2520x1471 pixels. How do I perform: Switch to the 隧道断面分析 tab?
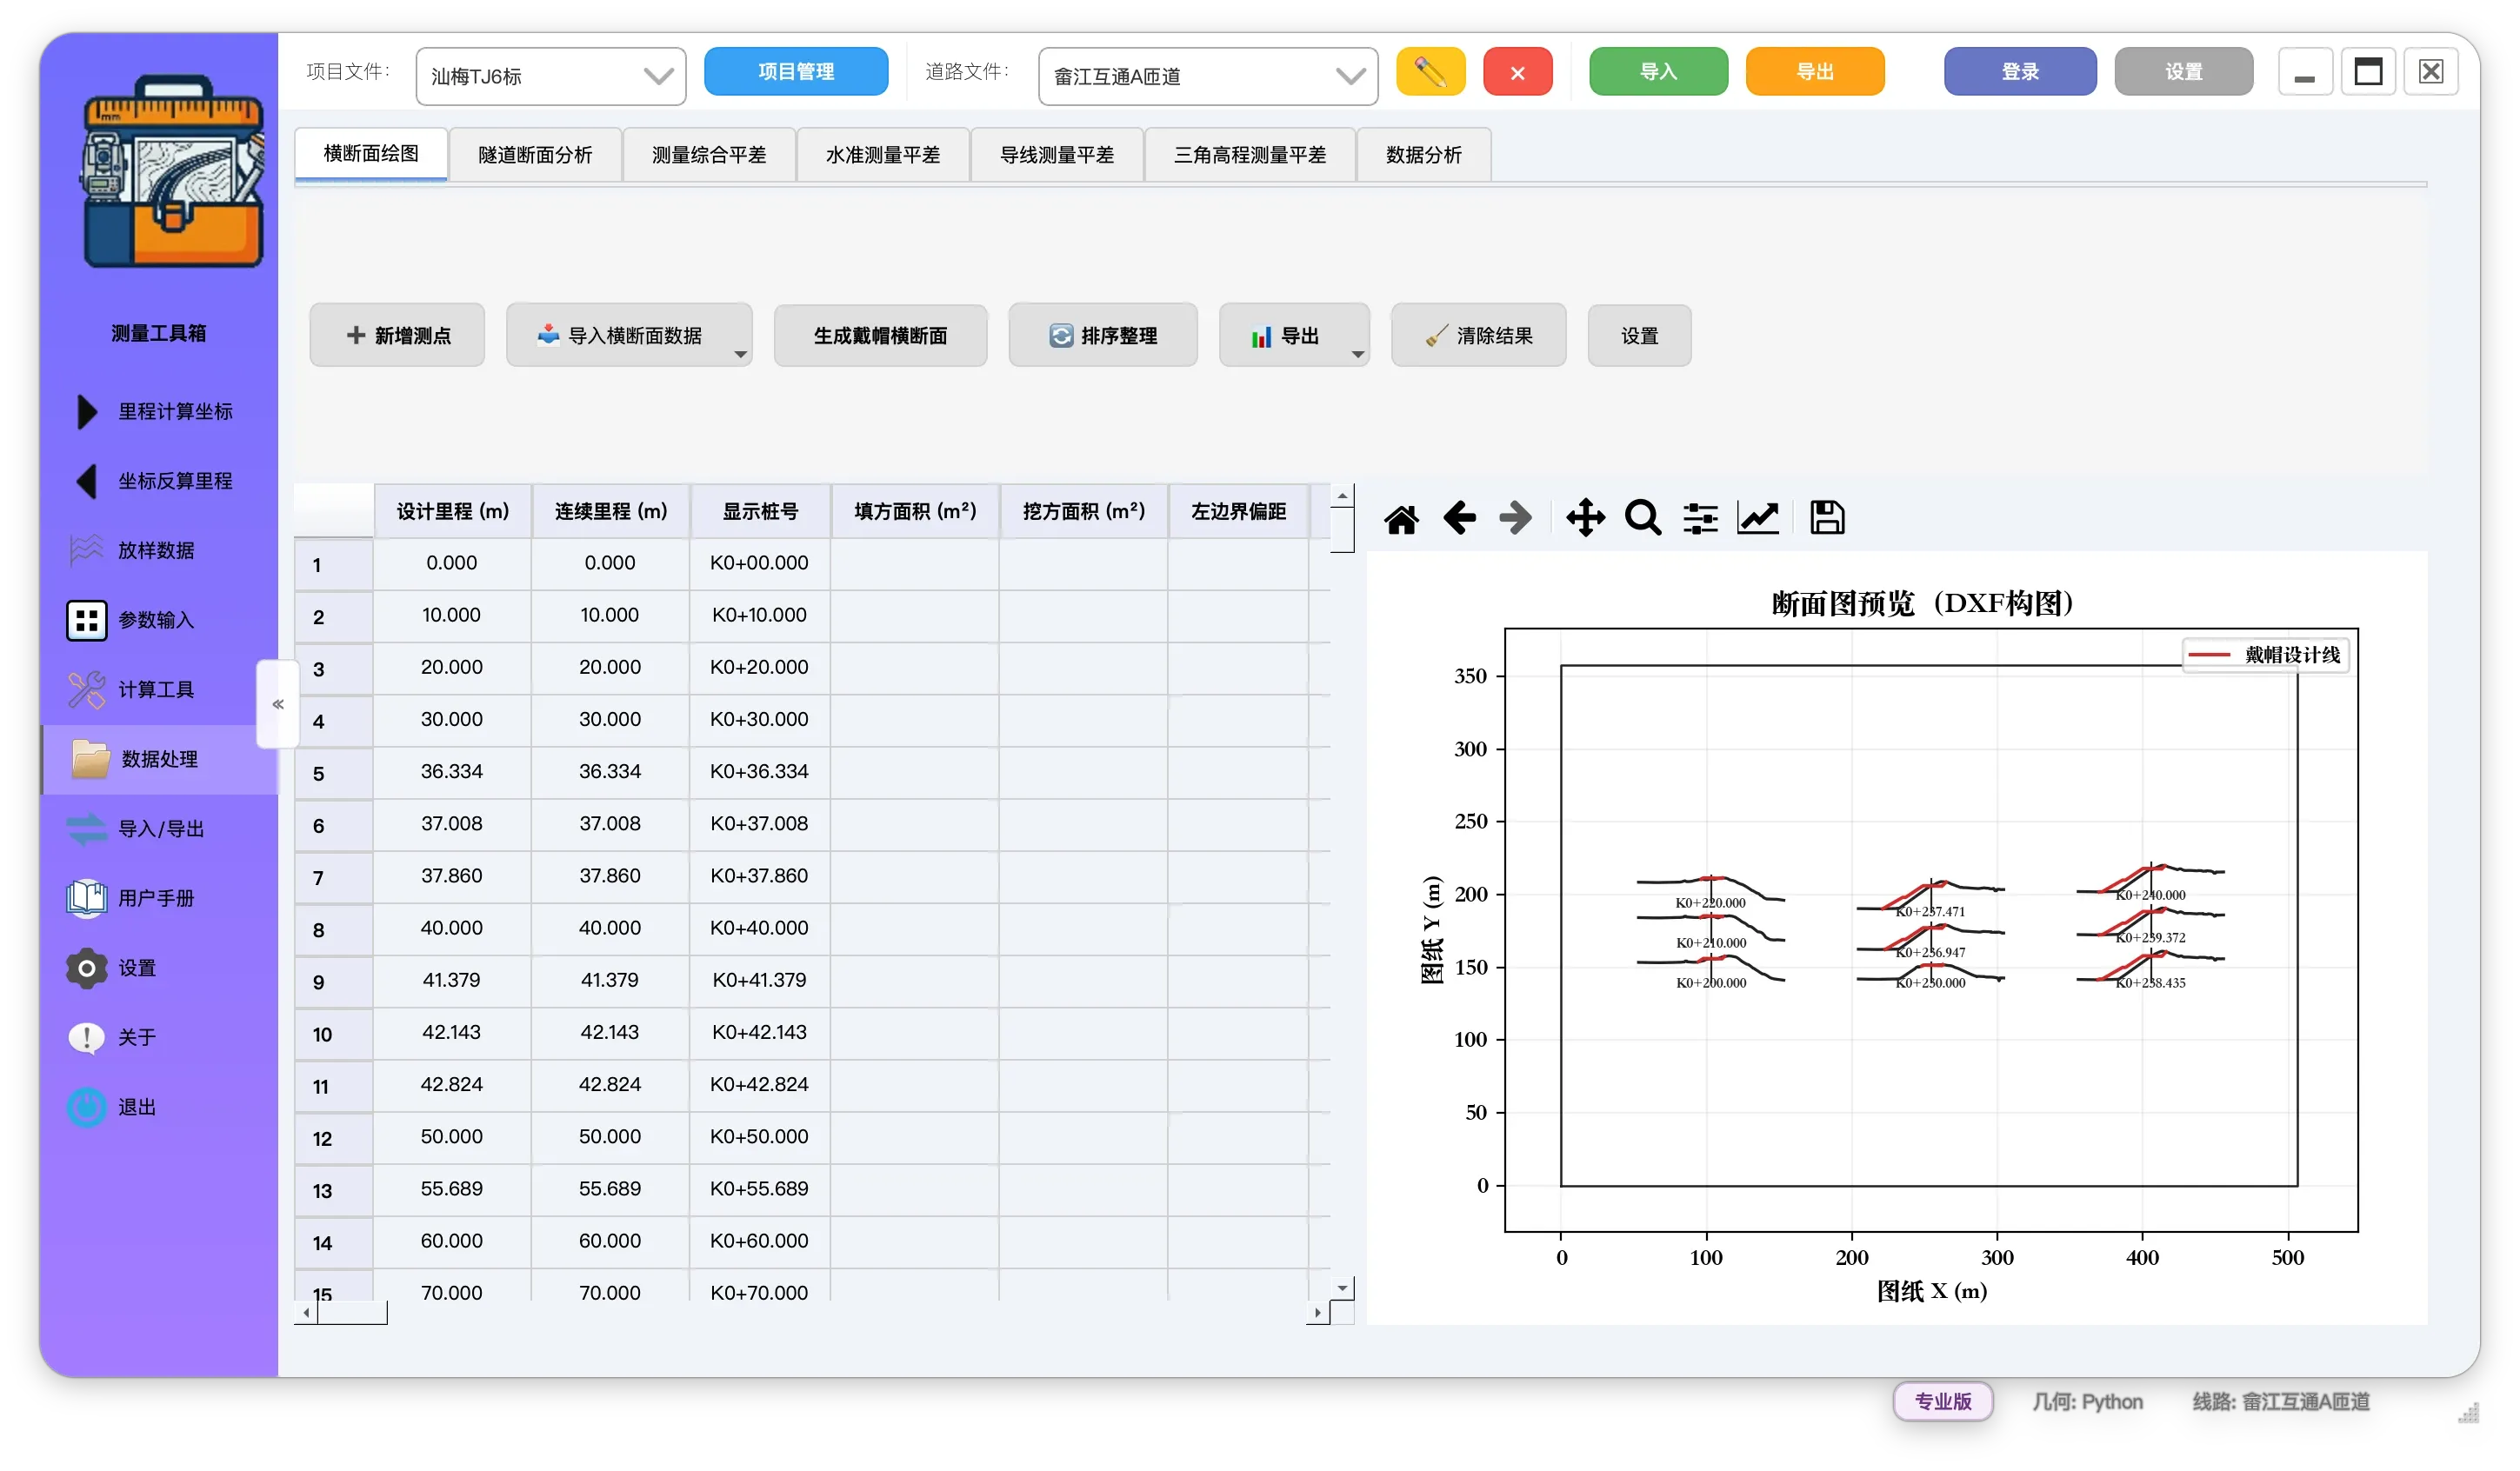pyautogui.click(x=535, y=155)
